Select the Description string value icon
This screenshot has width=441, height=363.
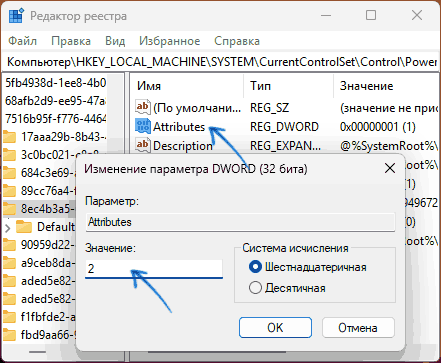(143, 145)
